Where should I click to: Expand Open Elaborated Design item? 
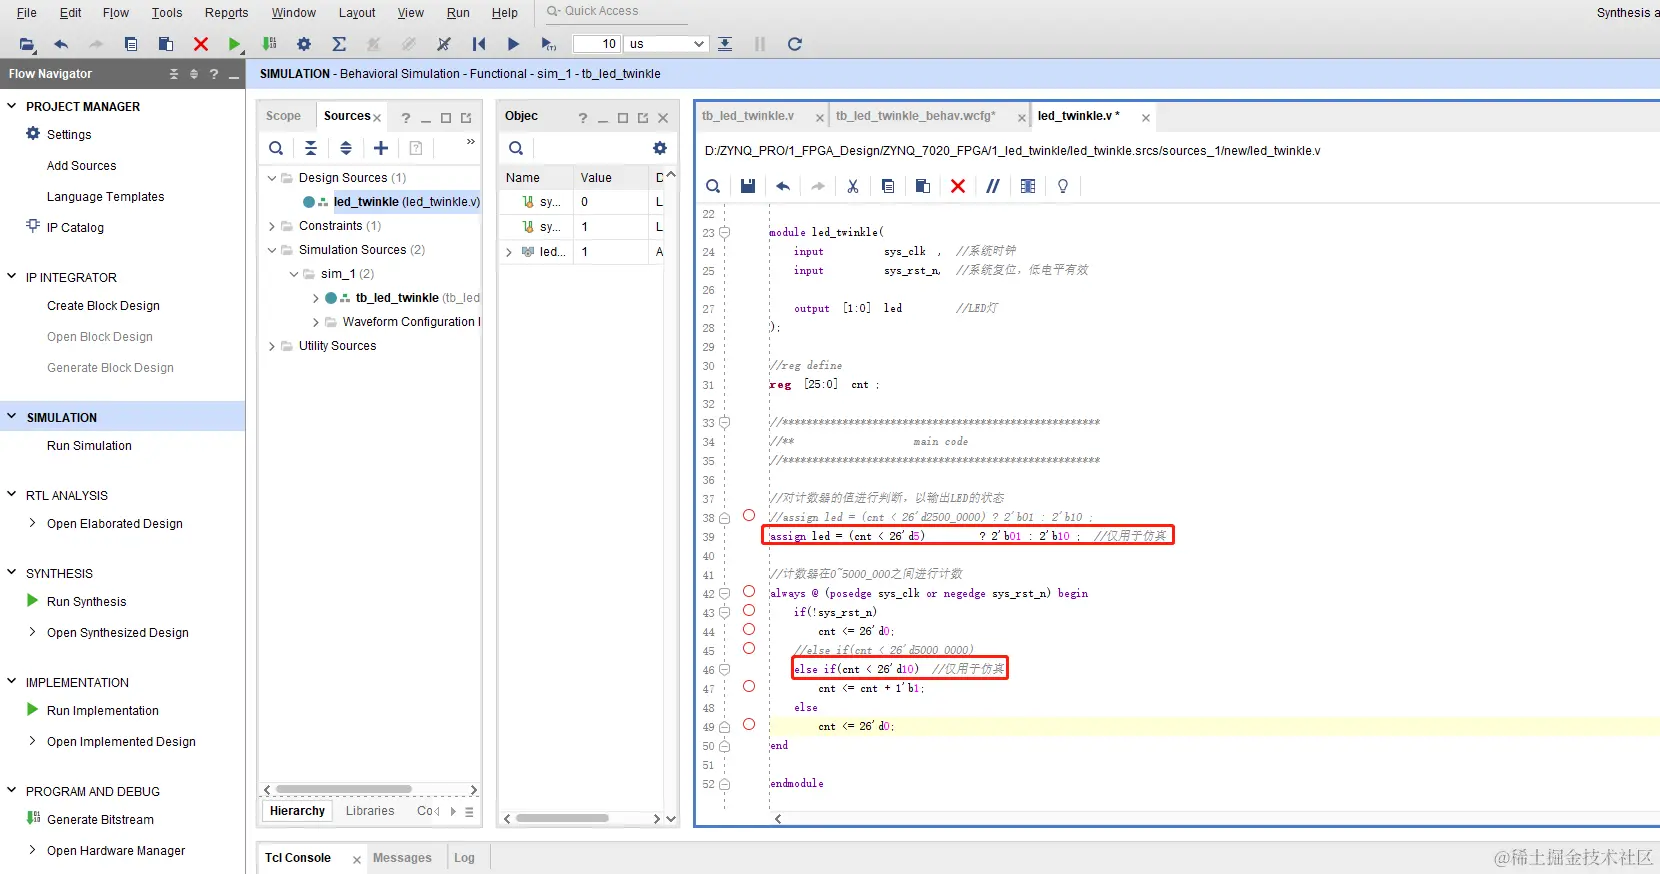[x=33, y=523]
